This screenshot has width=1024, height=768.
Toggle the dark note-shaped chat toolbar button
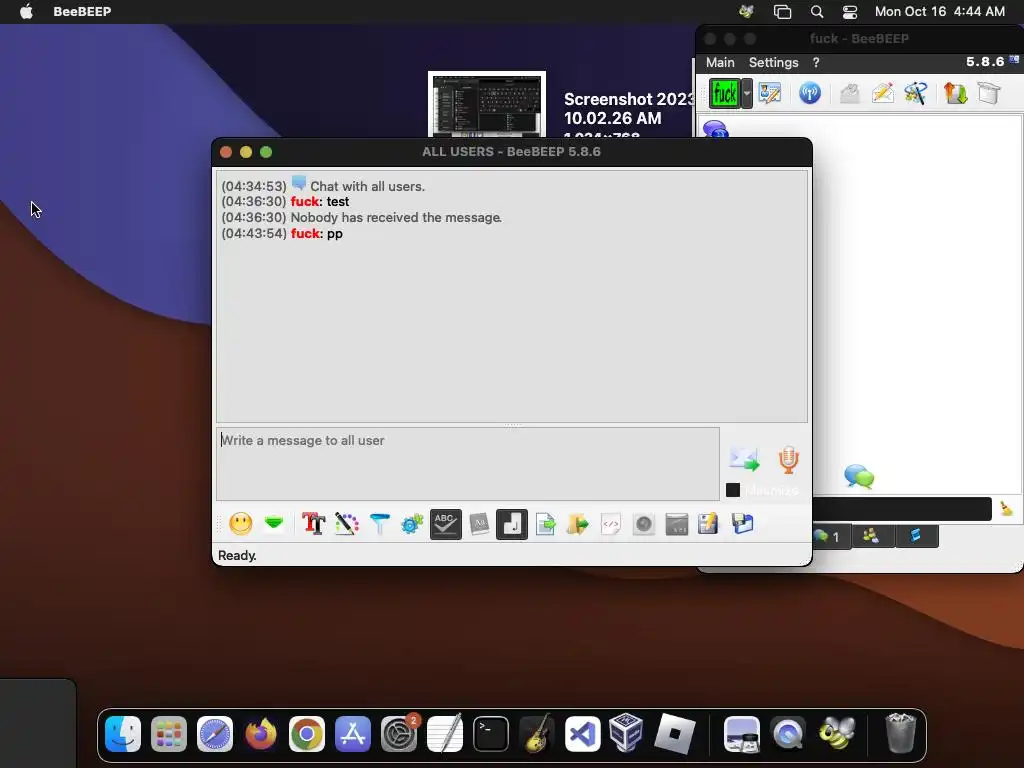(512, 524)
